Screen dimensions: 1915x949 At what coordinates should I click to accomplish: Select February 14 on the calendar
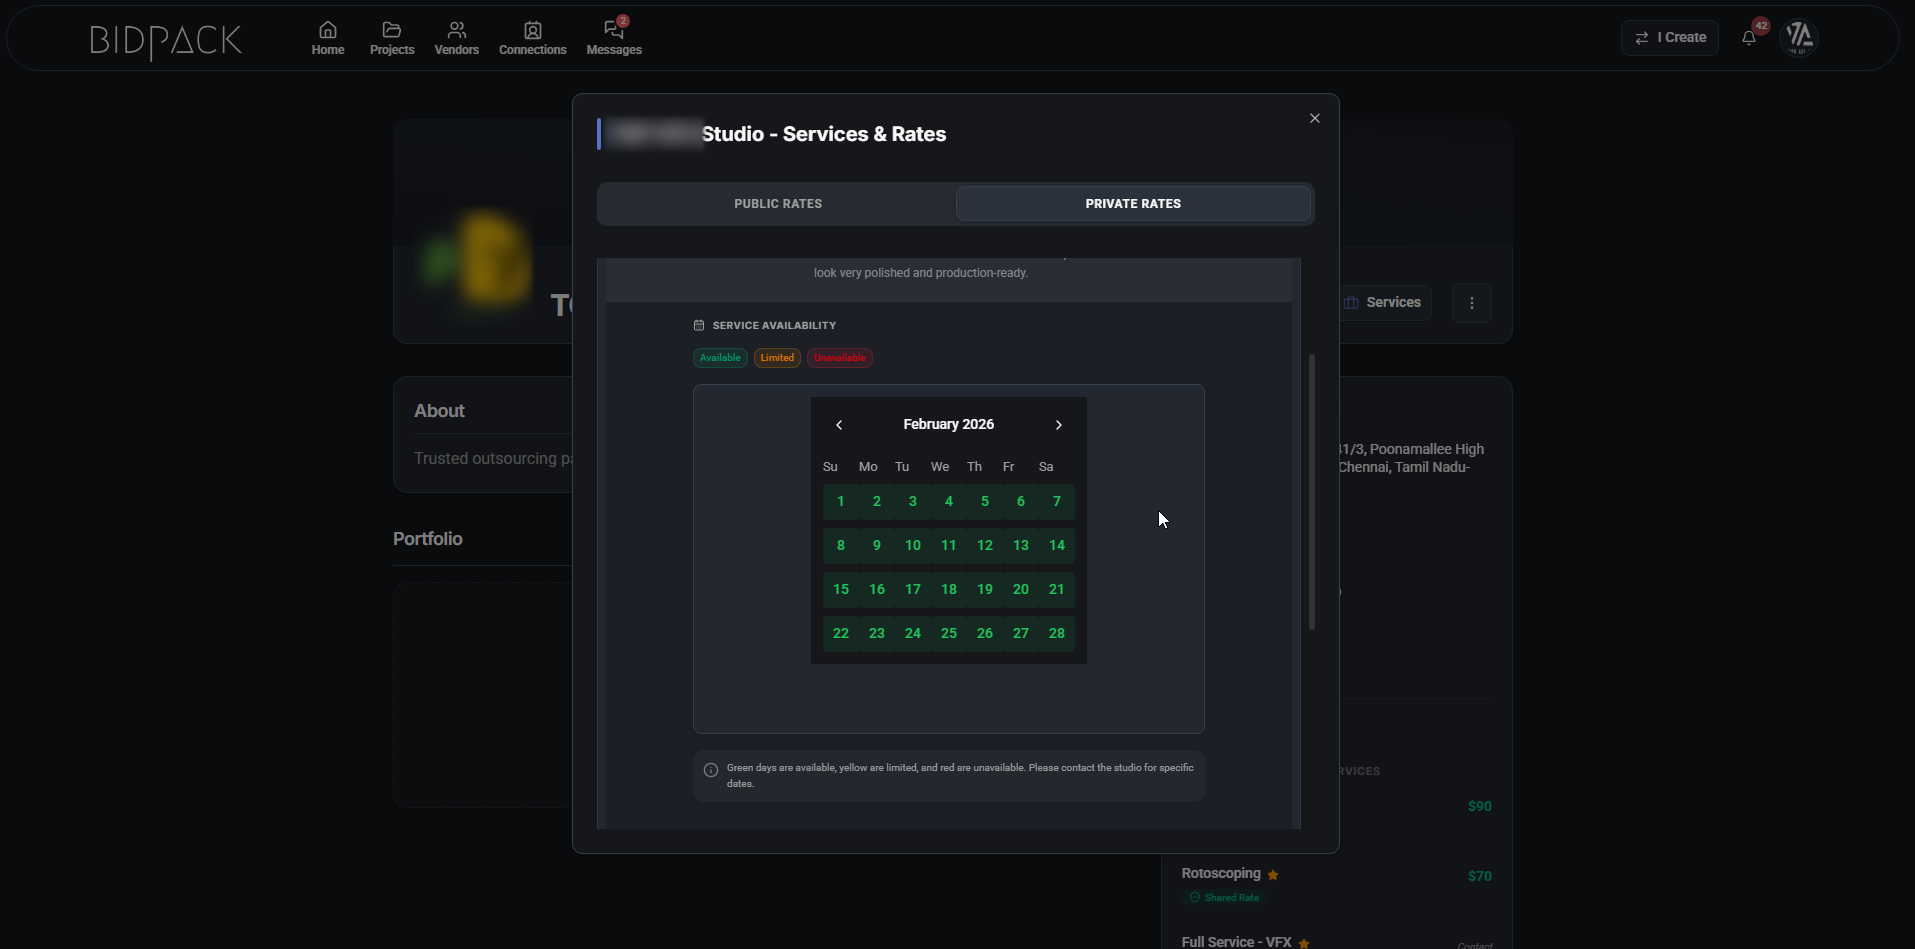pyautogui.click(x=1056, y=545)
